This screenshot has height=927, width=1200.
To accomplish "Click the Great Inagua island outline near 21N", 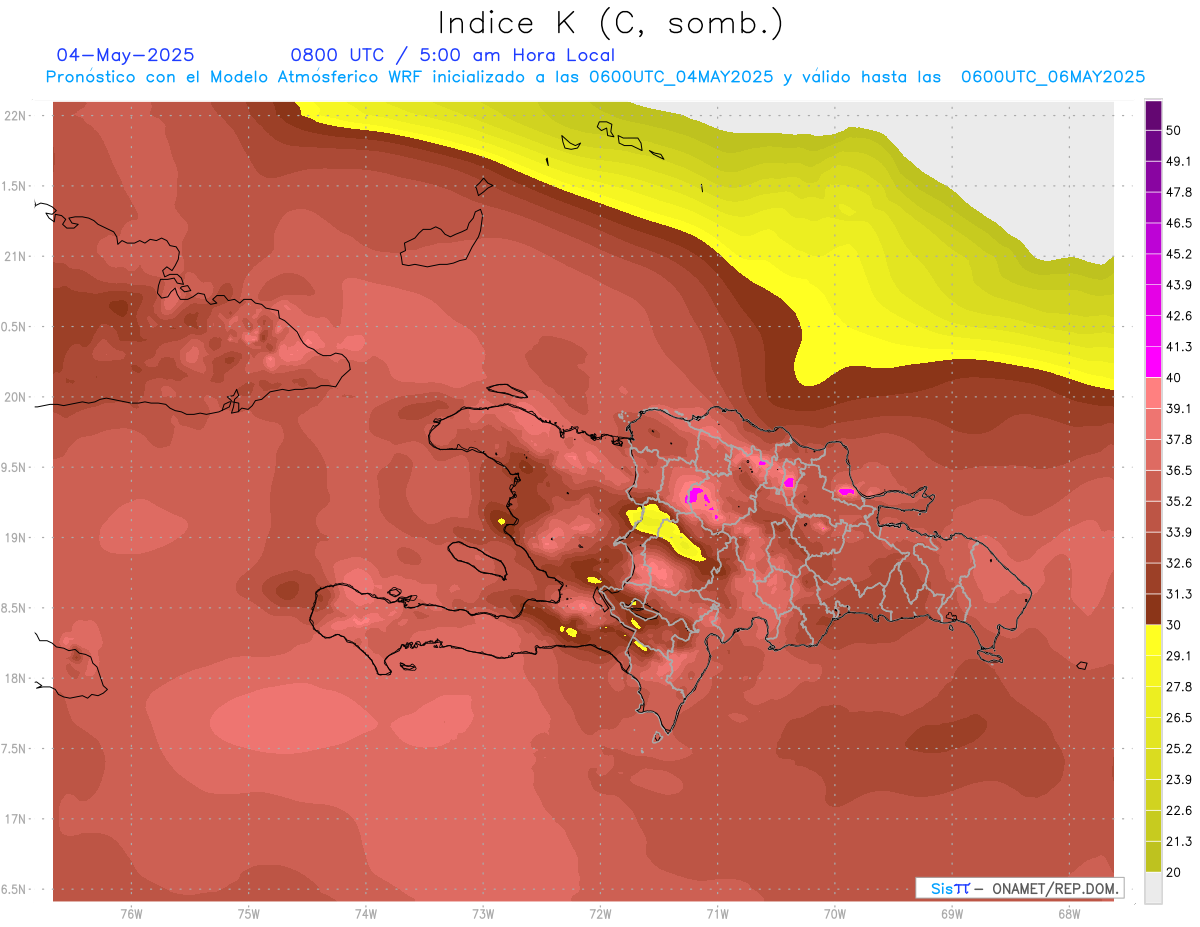I will pos(443,240).
